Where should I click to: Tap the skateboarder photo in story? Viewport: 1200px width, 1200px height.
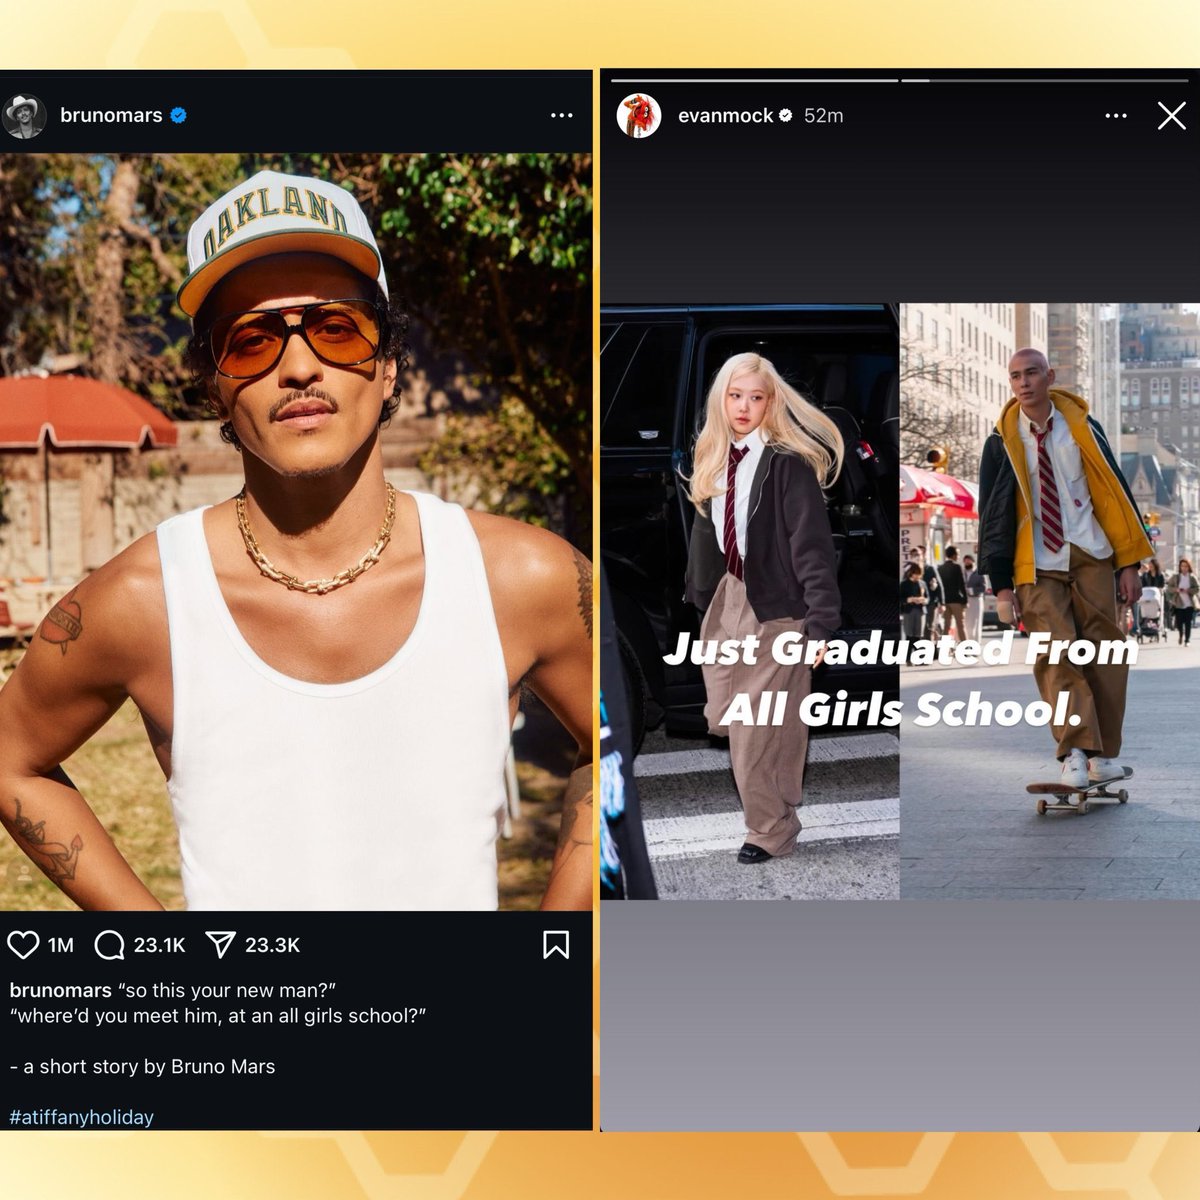coord(1050,601)
